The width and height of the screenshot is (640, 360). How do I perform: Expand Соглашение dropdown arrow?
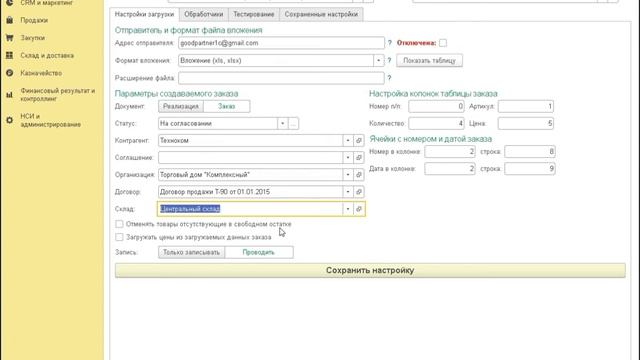click(348, 158)
